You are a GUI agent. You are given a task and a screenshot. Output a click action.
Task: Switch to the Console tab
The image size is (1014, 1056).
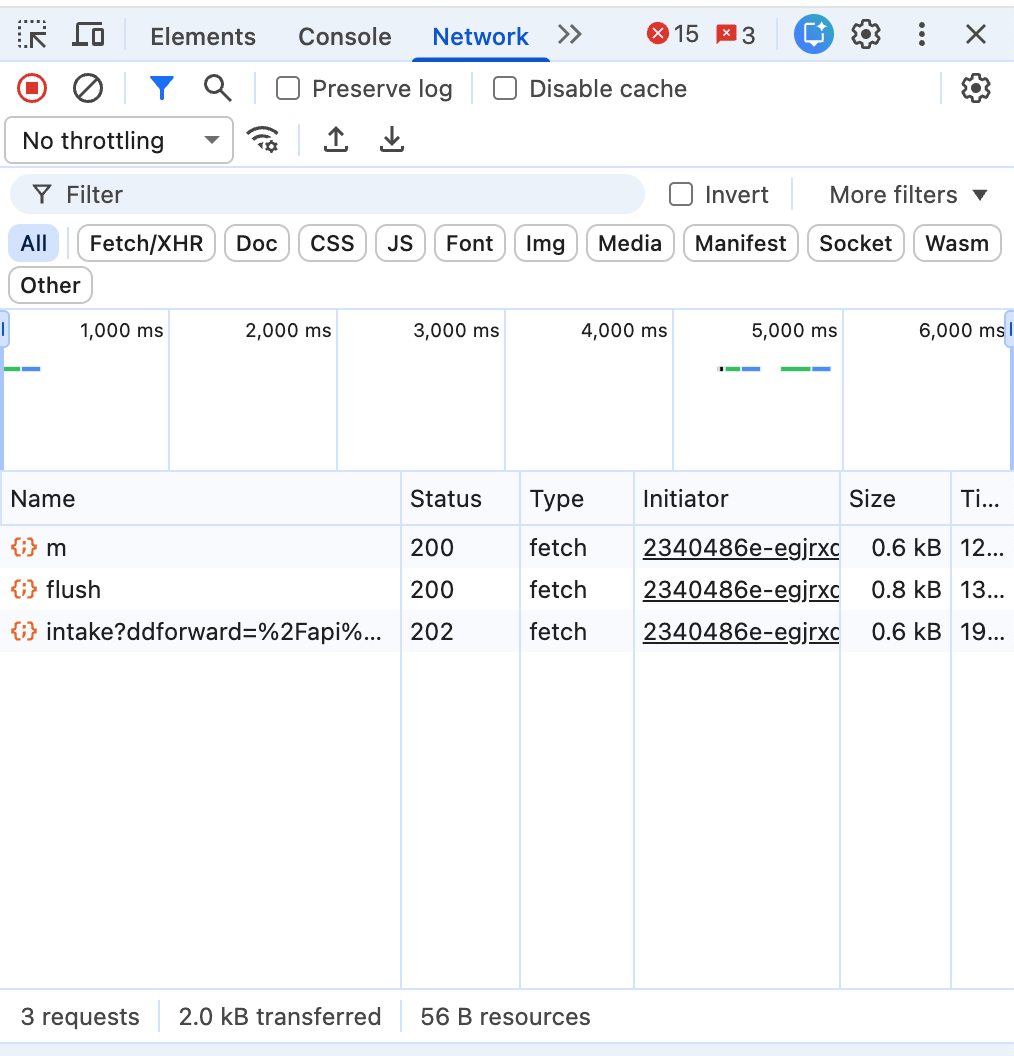click(344, 36)
